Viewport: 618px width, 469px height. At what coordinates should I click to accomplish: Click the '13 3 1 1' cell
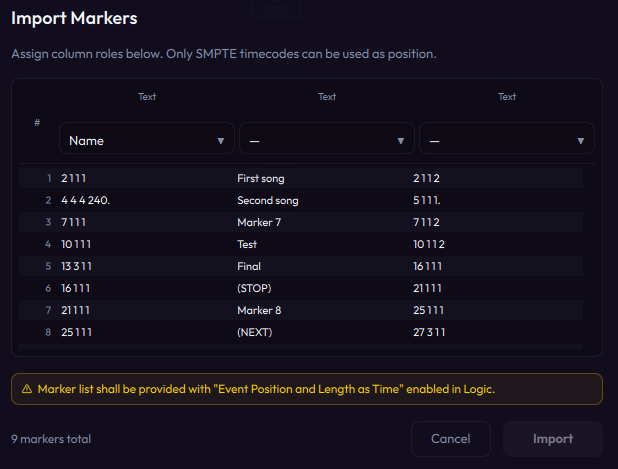(x=76, y=266)
